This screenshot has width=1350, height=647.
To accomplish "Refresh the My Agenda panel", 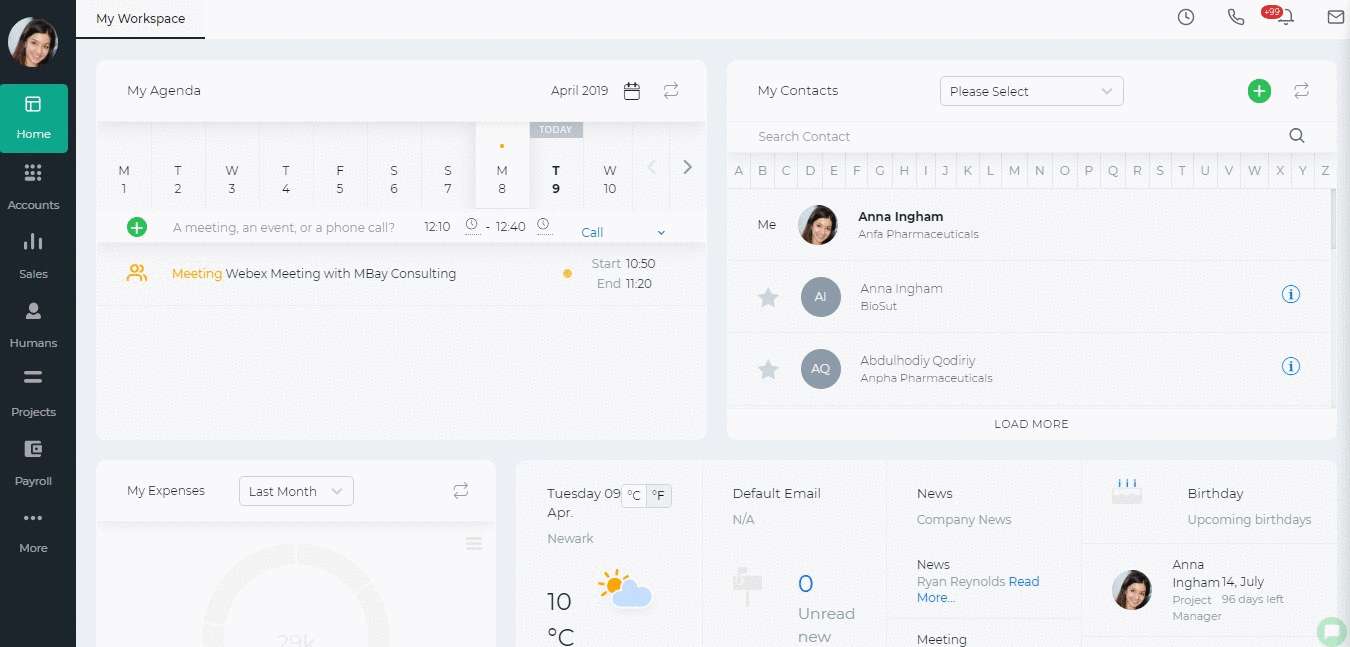I will [671, 91].
